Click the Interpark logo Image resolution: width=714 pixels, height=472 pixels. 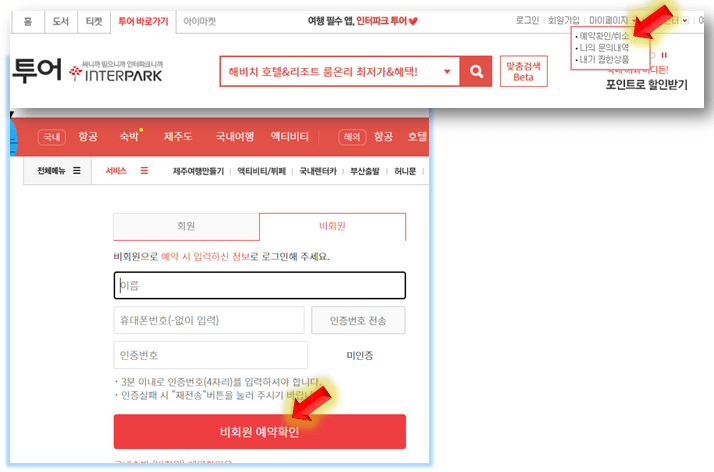pos(116,72)
